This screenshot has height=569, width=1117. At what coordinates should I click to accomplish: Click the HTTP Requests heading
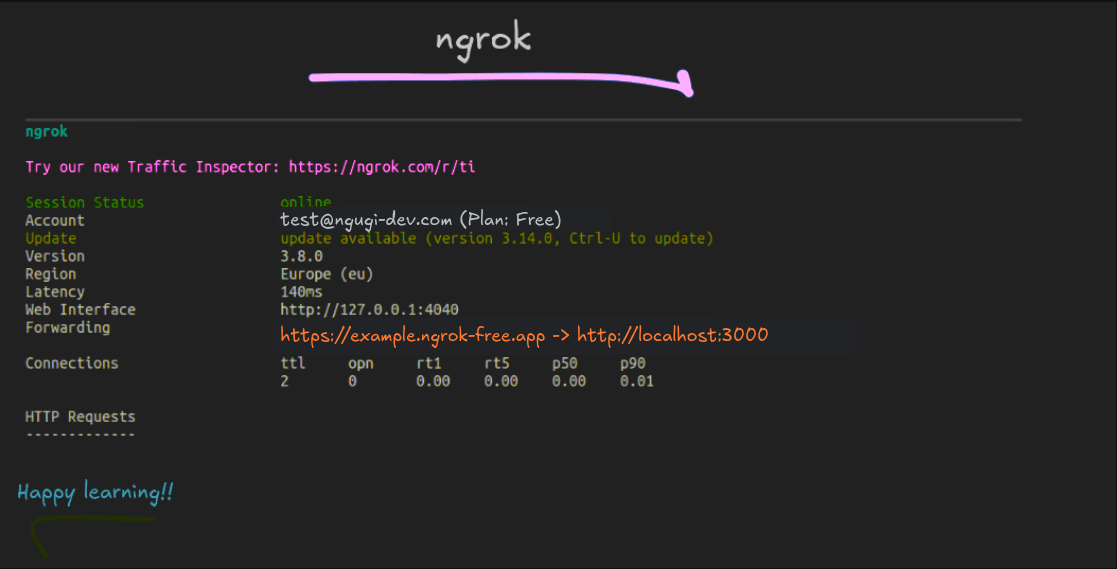pos(80,417)
